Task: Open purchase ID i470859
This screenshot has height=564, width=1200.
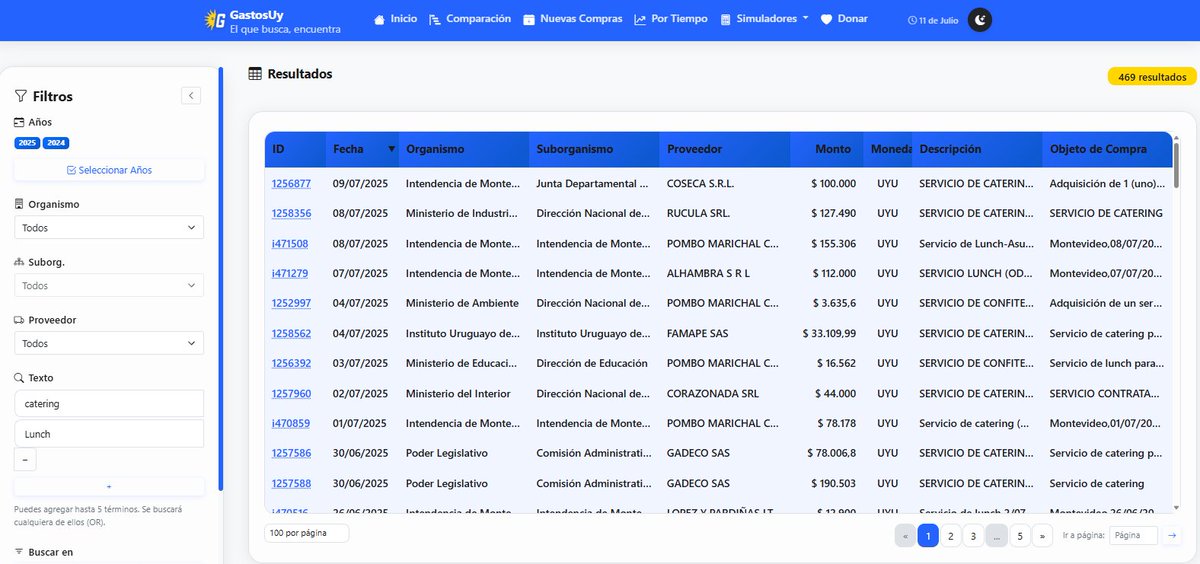Action: (290, 423)
